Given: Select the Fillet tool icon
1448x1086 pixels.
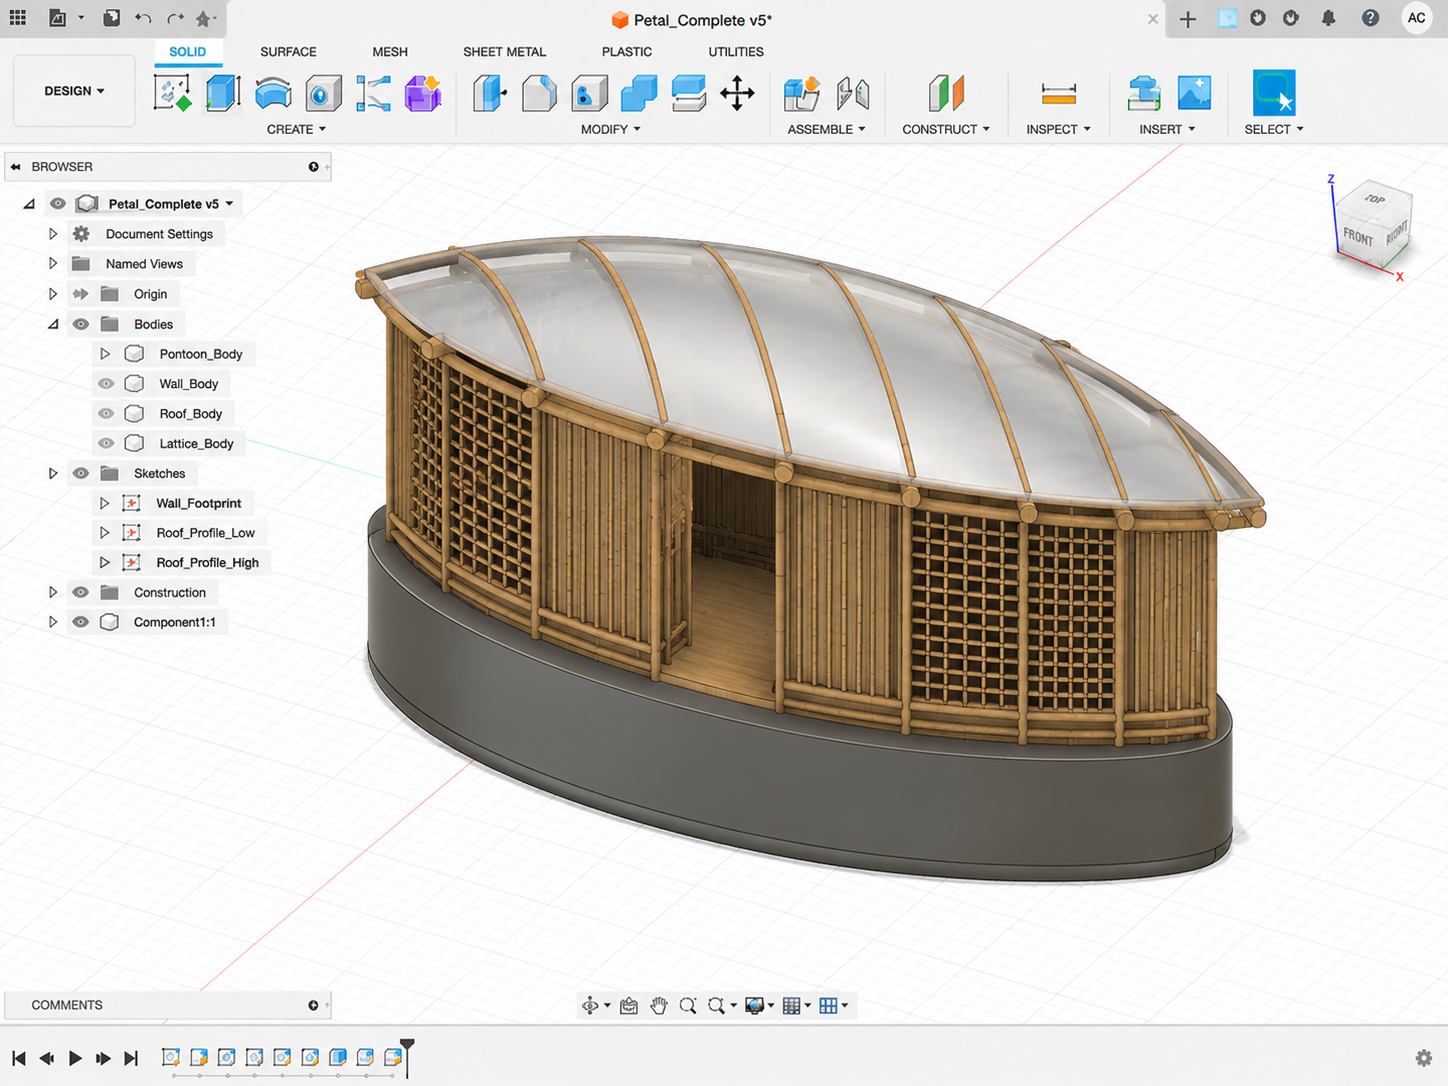Looking at the screenshot, I should [x=539, y=93].
